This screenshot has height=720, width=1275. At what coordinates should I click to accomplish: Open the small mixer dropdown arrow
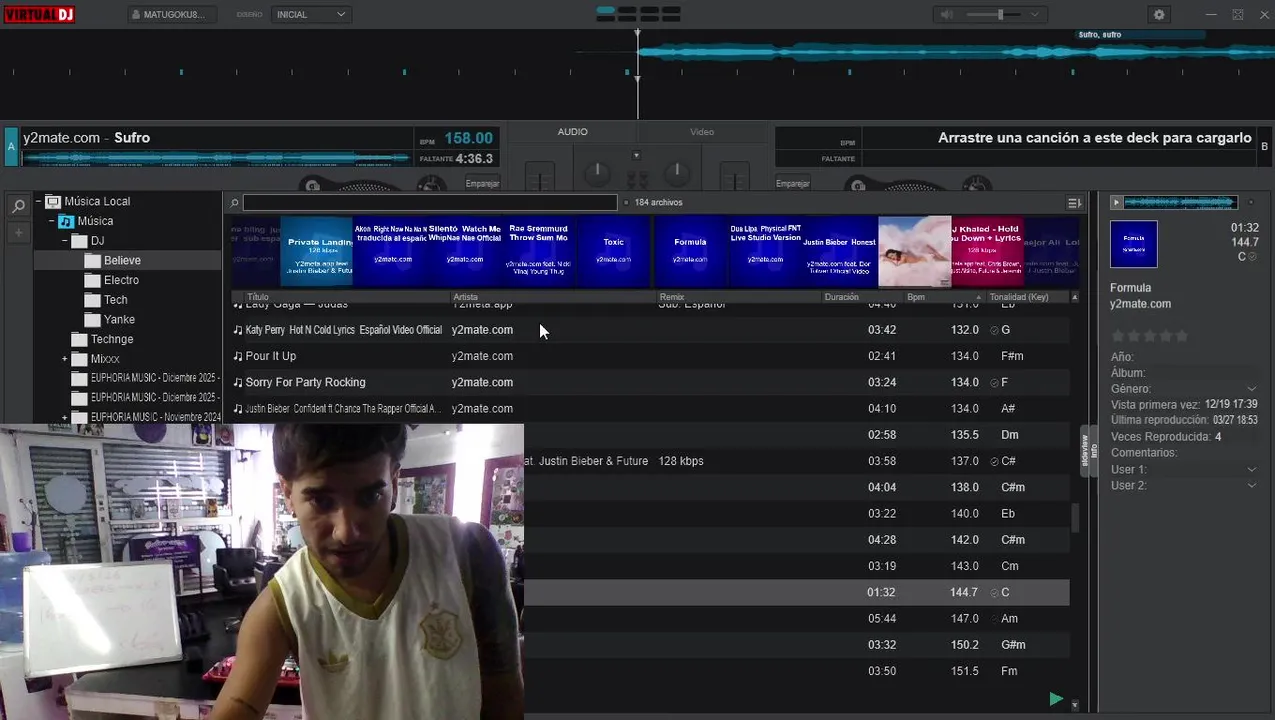636,155
